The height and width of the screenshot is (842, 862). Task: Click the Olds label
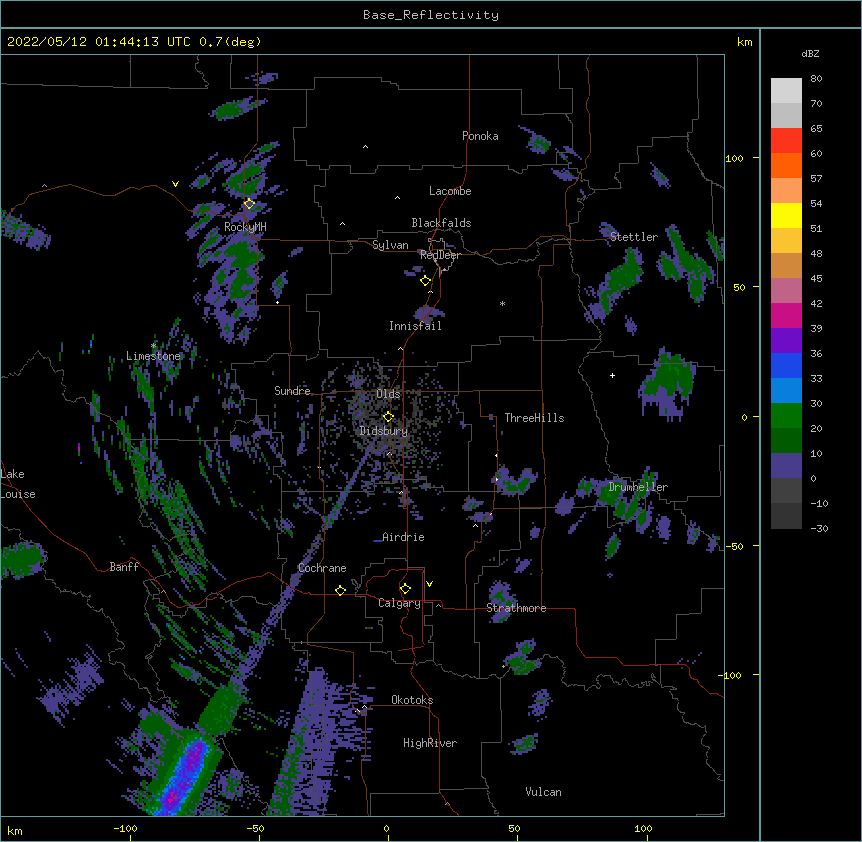coord(388,394)
